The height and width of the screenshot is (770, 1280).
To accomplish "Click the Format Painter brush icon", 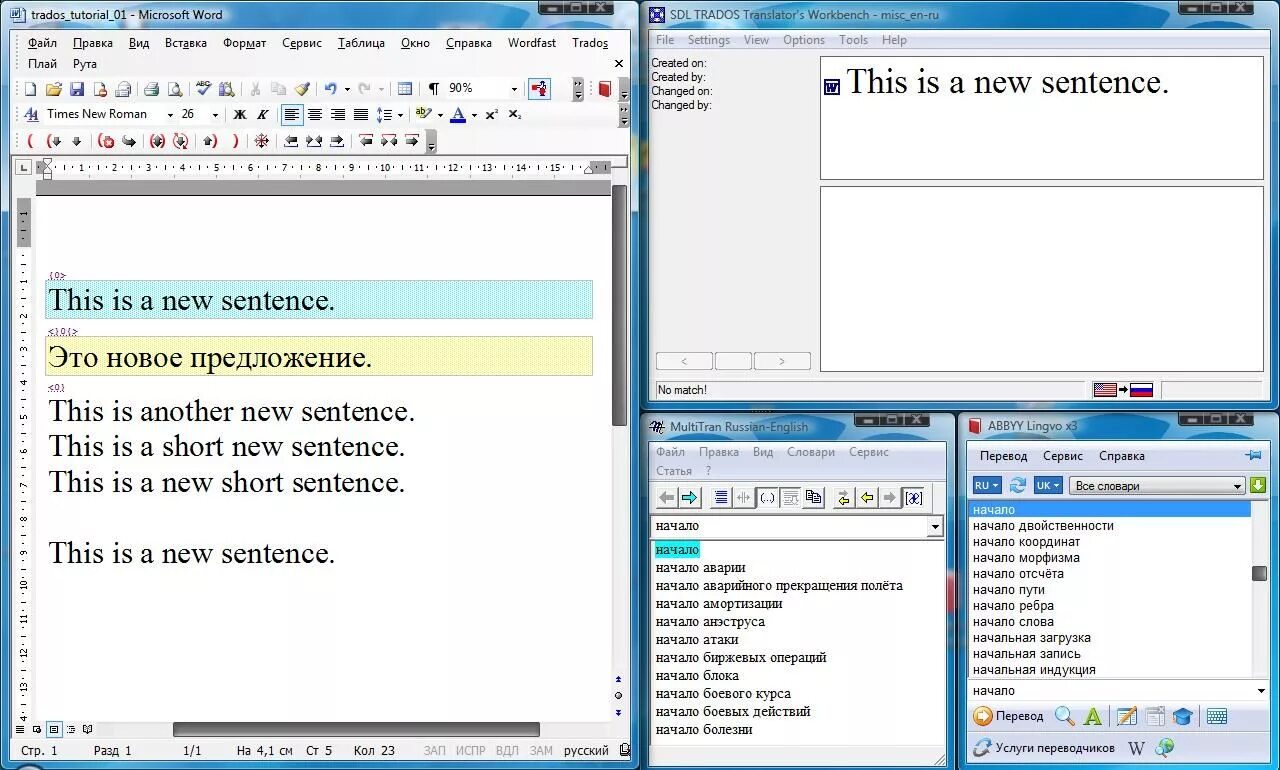I will [302, 89].
